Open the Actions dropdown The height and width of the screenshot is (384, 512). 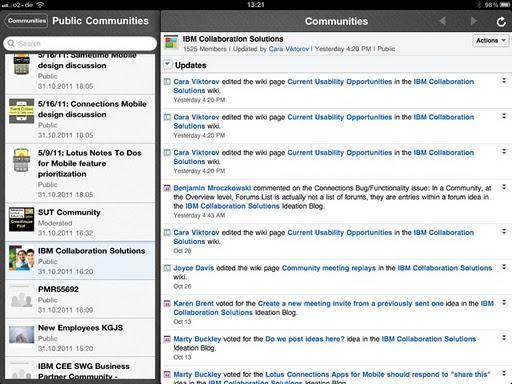[x=490, y=41]
